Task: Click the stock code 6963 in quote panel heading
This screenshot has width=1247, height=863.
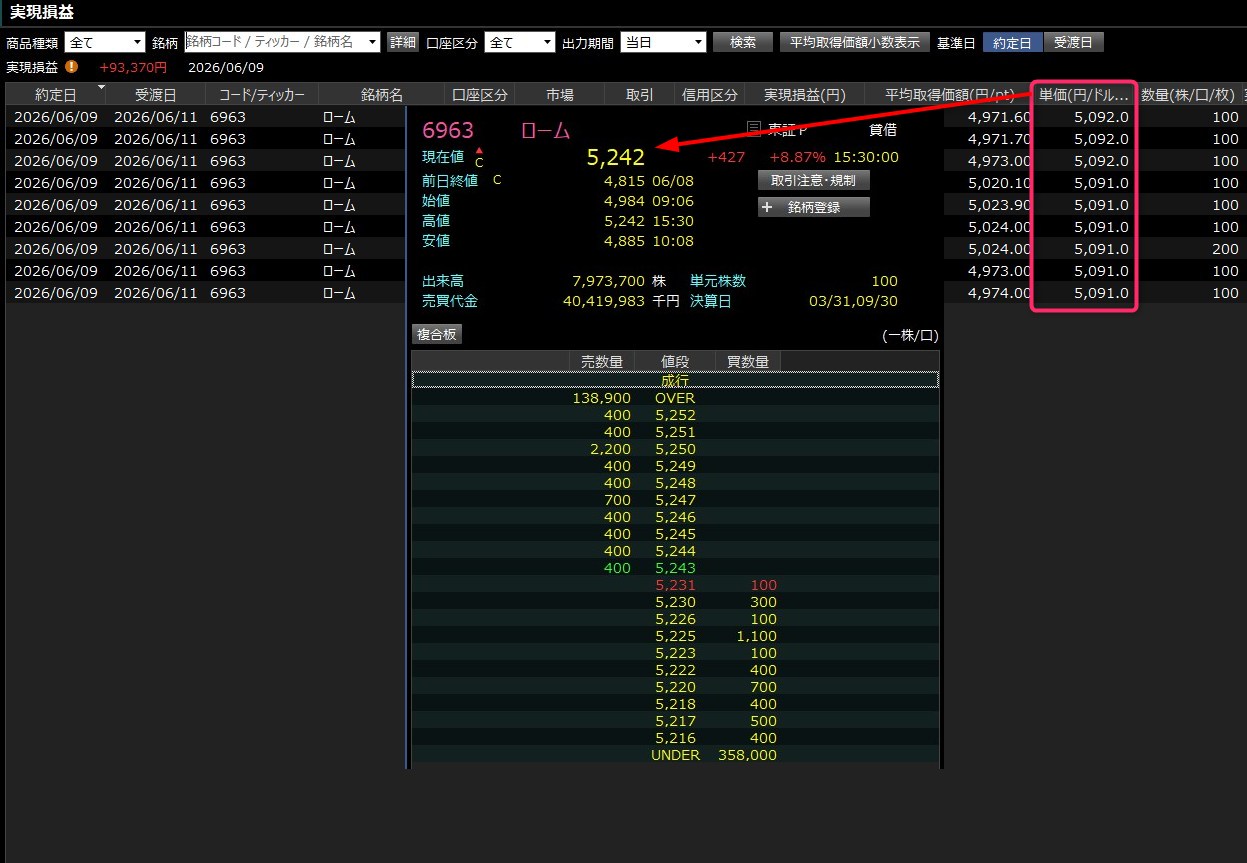Action: pos(448,131)
